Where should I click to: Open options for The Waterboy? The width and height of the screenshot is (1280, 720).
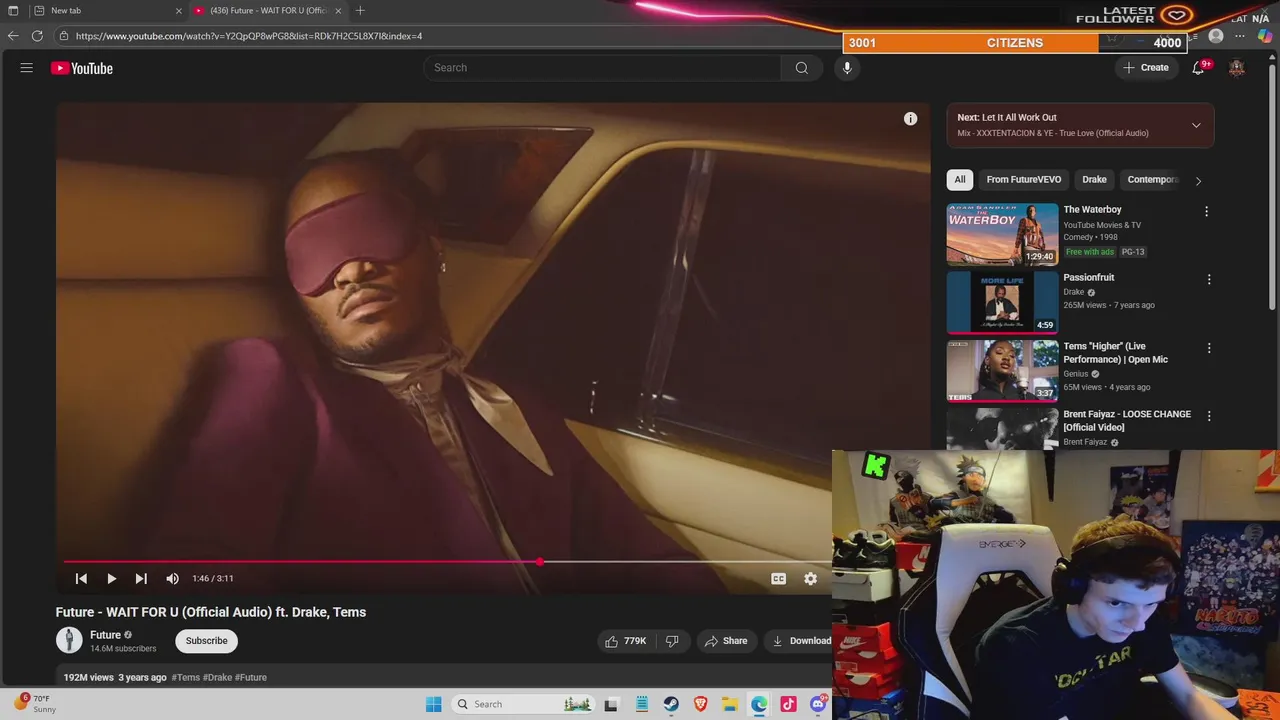pos(1206,212)
